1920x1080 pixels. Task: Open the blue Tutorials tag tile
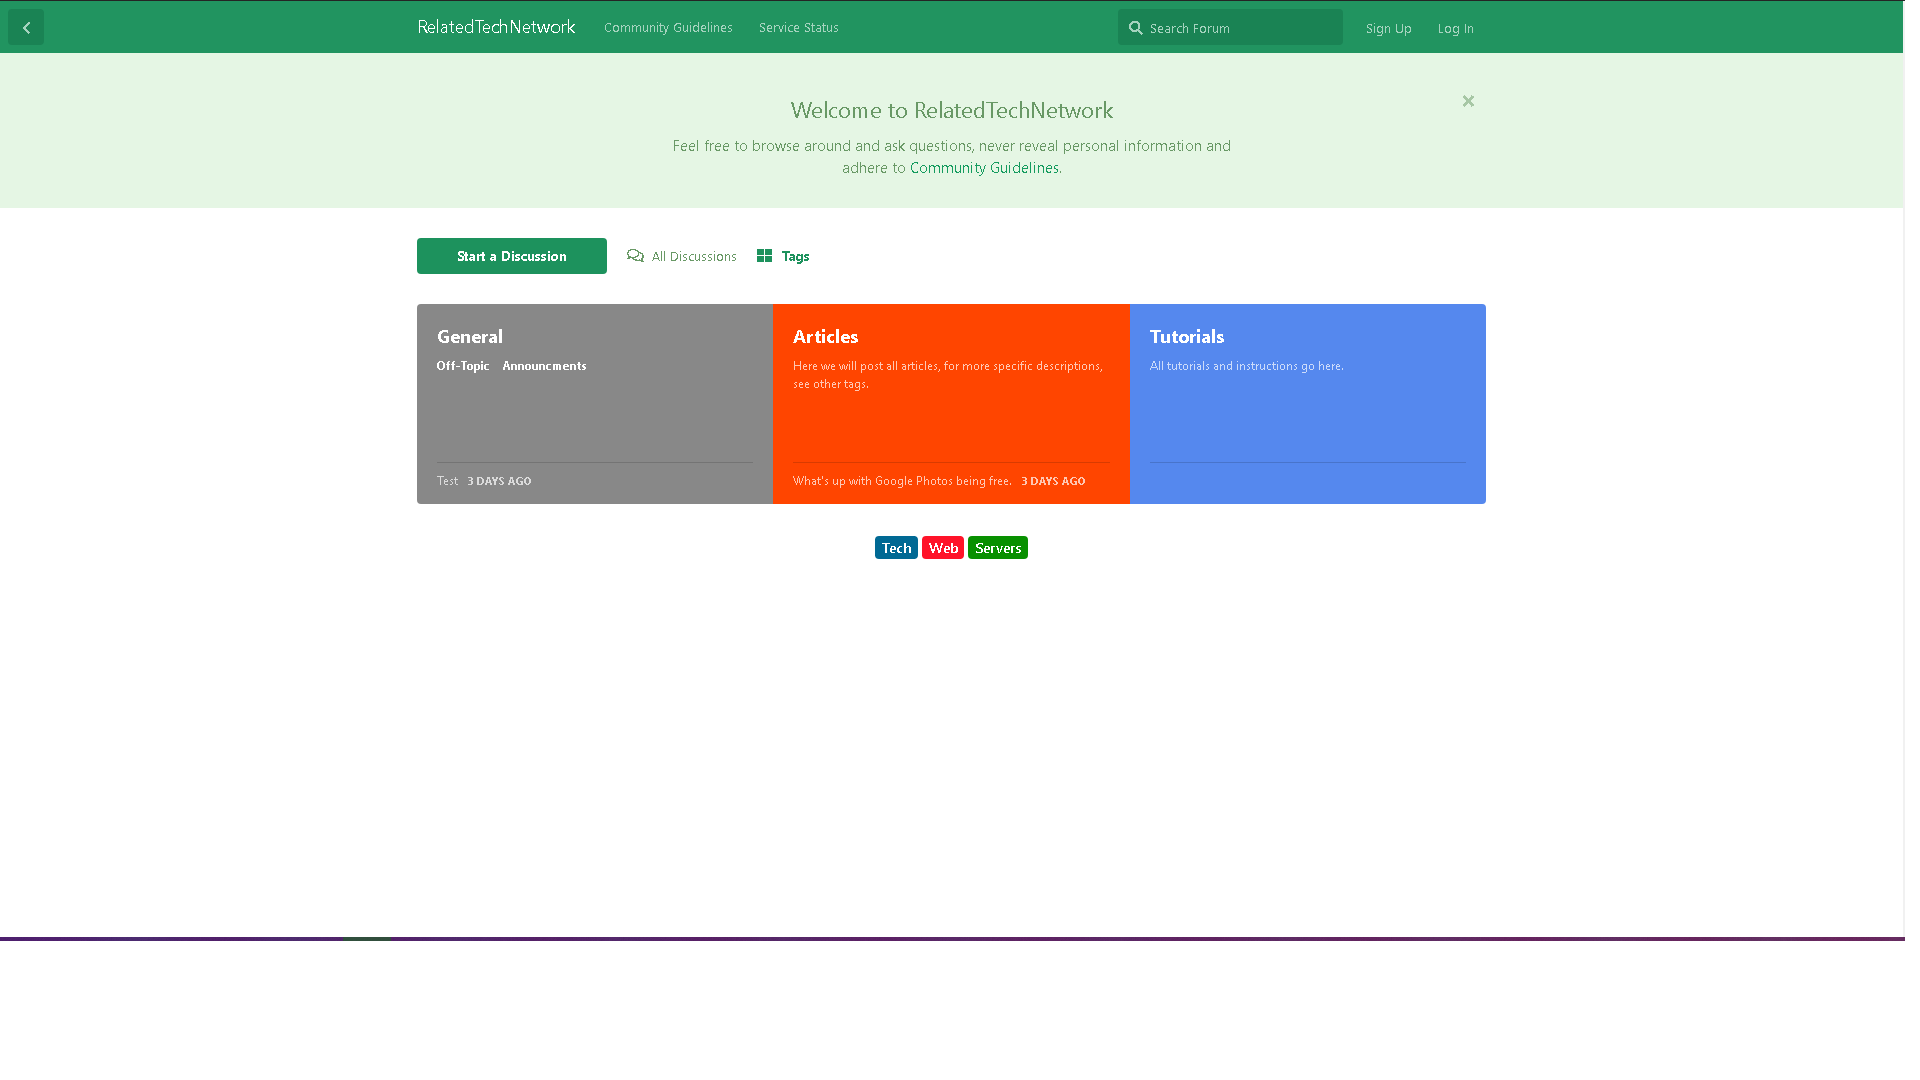(x=1186, y=337)
